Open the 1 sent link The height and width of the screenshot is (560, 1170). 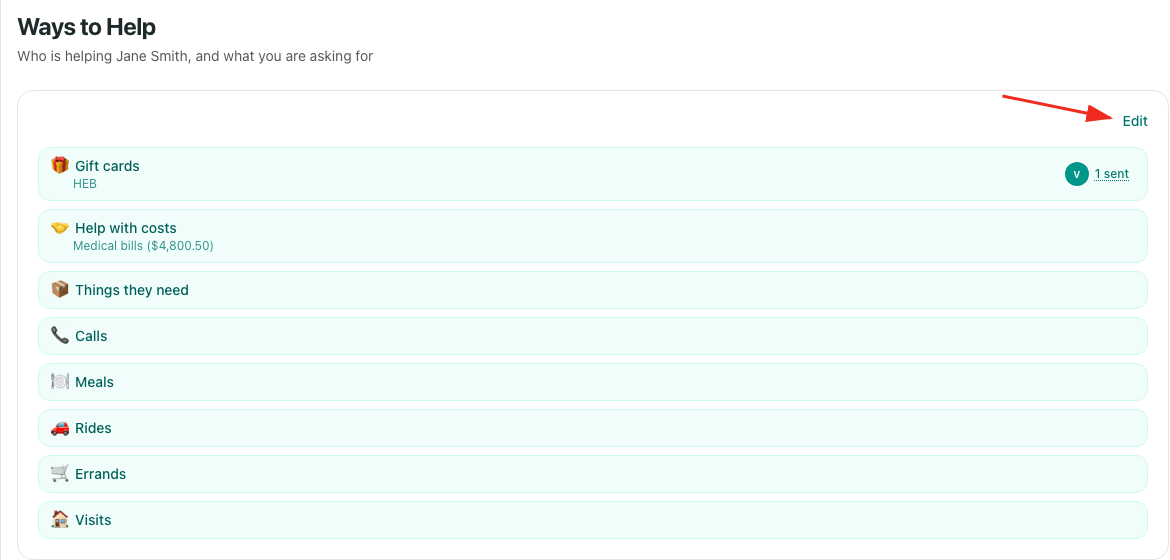pyautogui.click(x=1111, y=174)
